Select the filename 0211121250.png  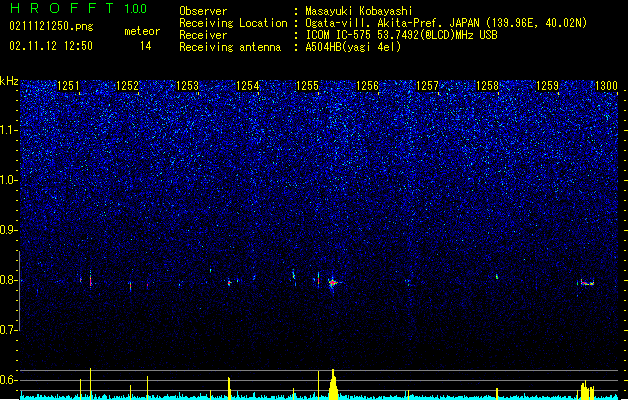point(51,26)
